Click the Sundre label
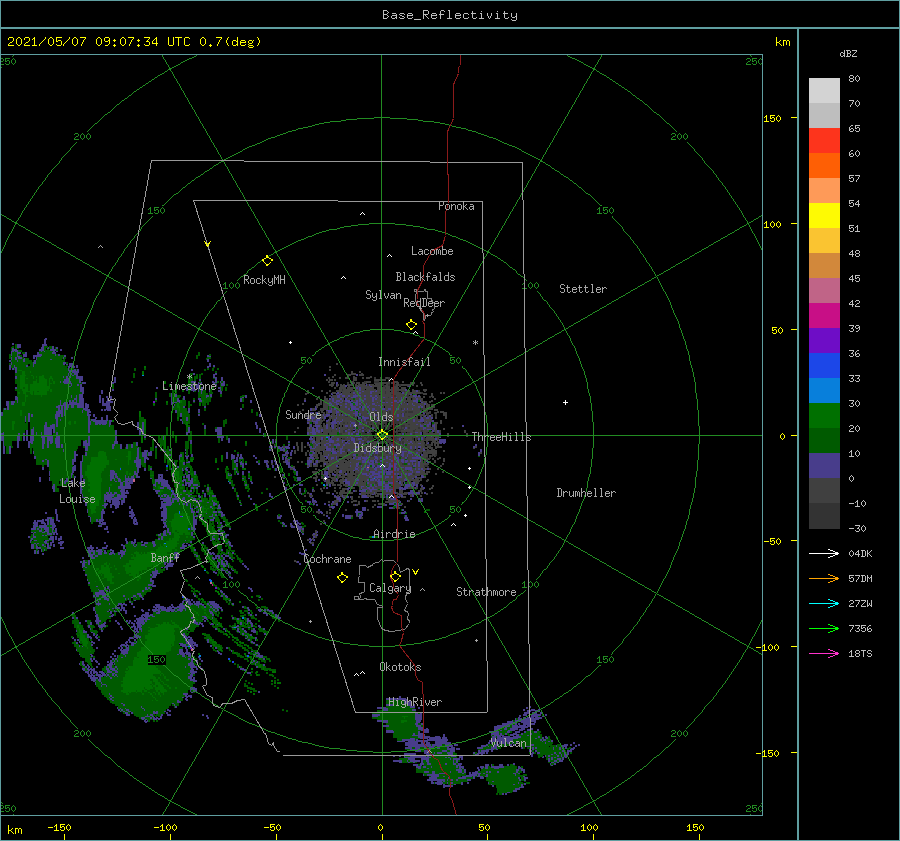Viewport: 900px width, 841px height. (303, 414)
